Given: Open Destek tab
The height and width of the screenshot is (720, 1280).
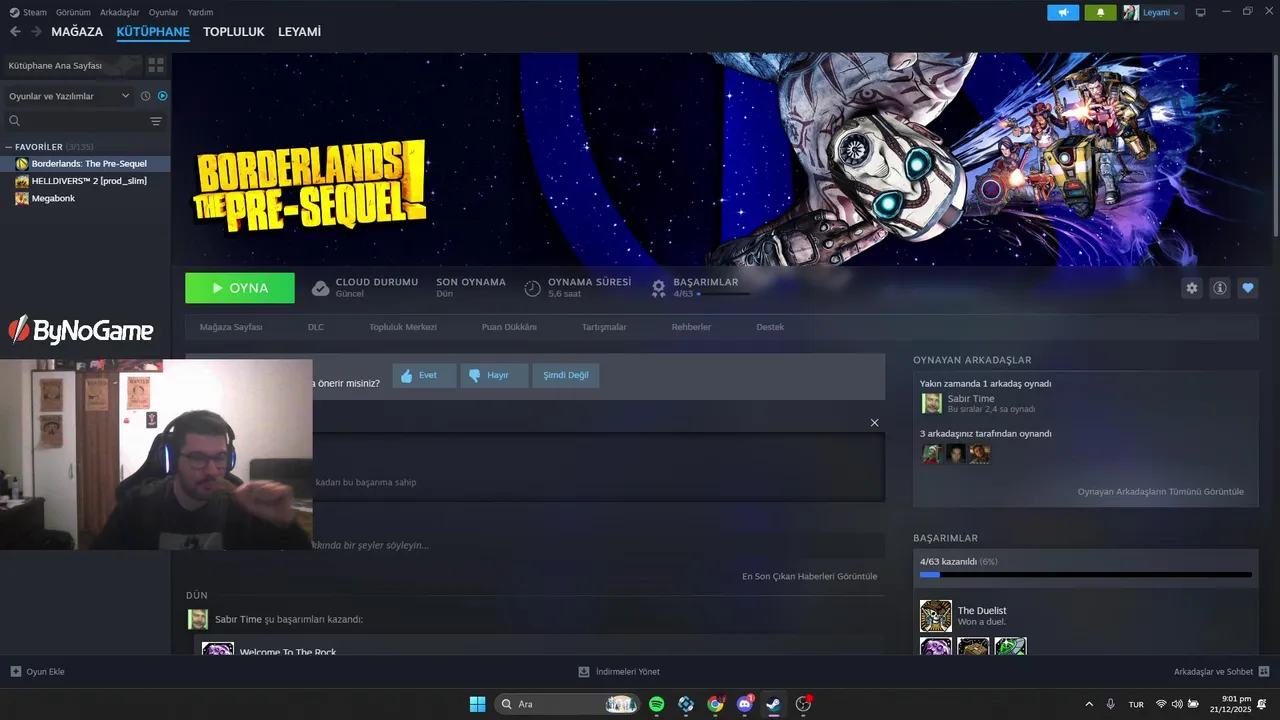Looking at the screenshot, I should (770, 327).
